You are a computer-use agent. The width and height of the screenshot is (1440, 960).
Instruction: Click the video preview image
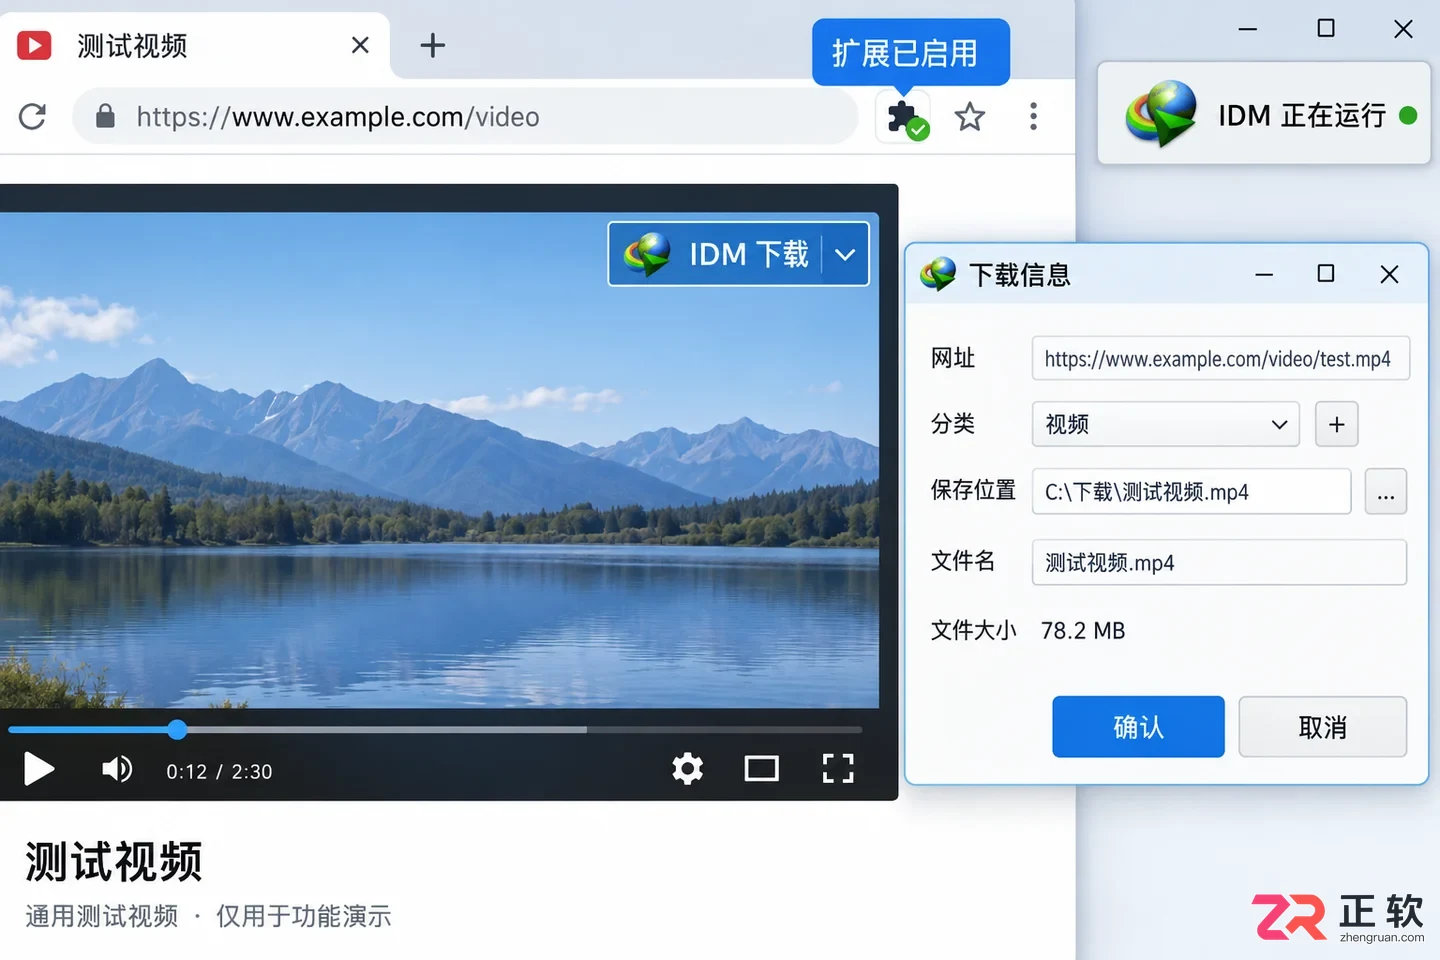coord(439,460)
